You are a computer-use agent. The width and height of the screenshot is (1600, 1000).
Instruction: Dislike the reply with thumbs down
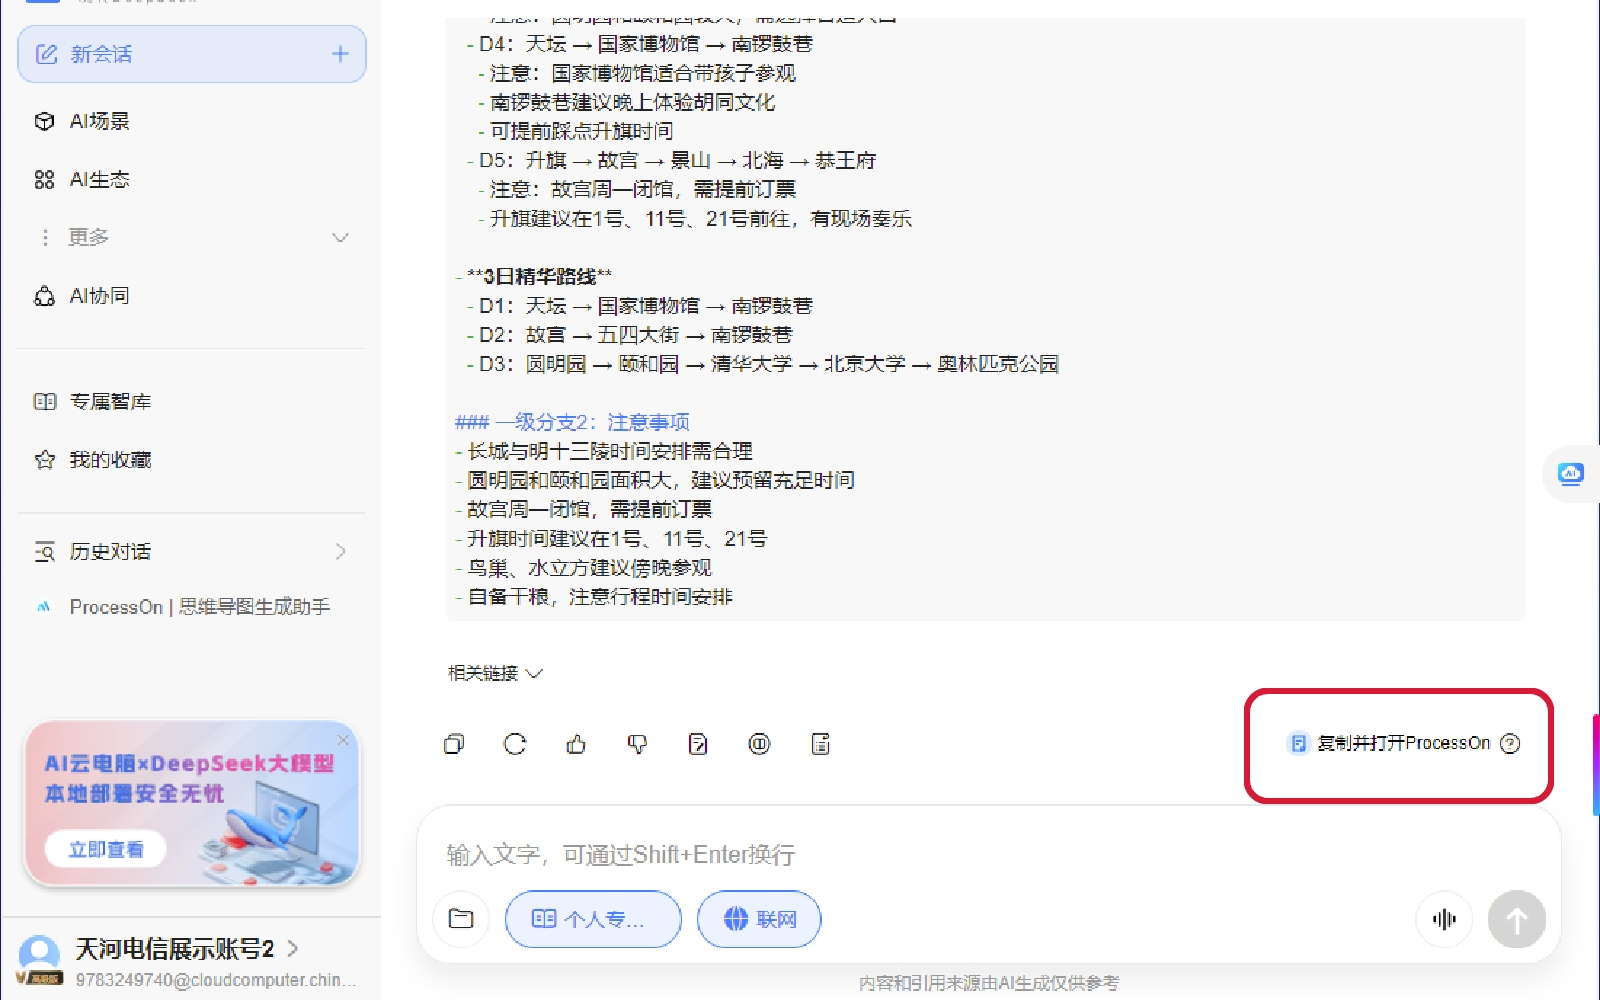click(637, 744)
